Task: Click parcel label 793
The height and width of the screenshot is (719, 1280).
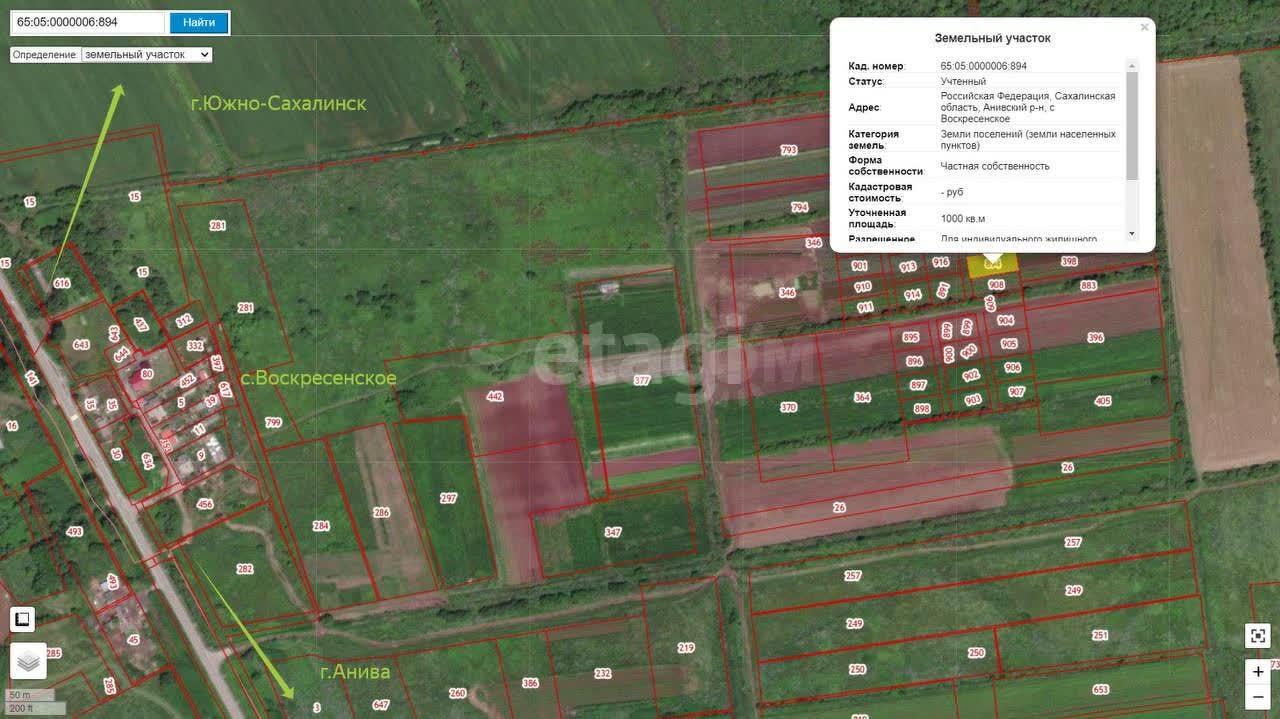Action: pyautogui.click(x=788, y=151)
